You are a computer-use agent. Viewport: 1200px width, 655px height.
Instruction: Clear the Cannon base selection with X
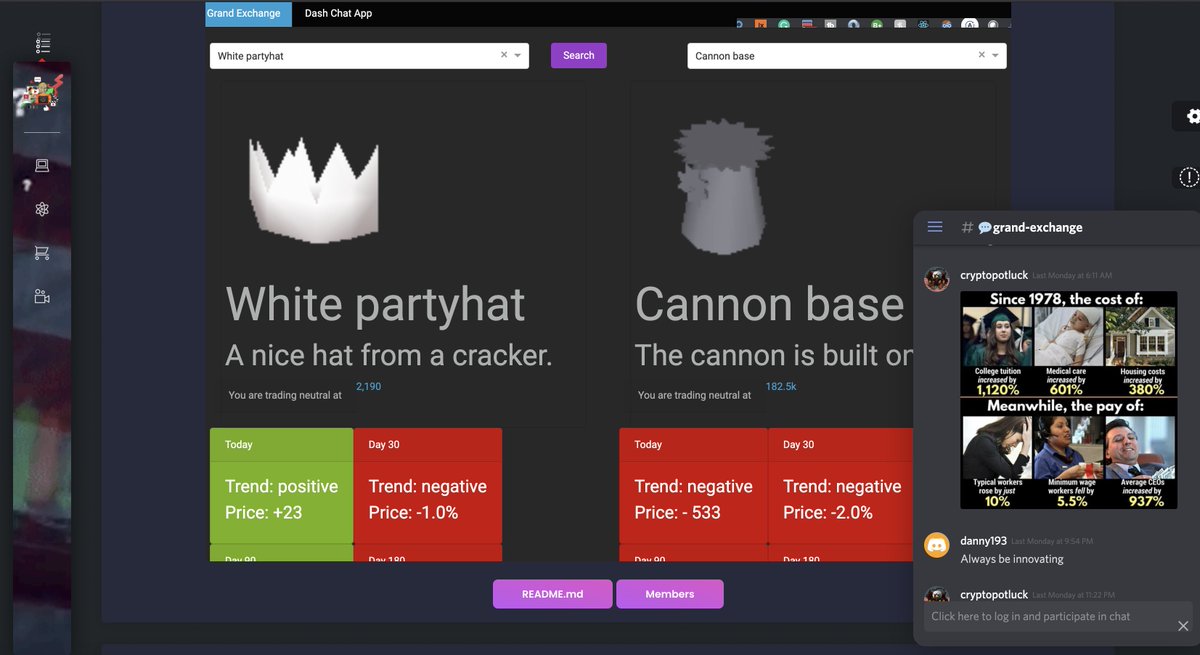point(981,55)
